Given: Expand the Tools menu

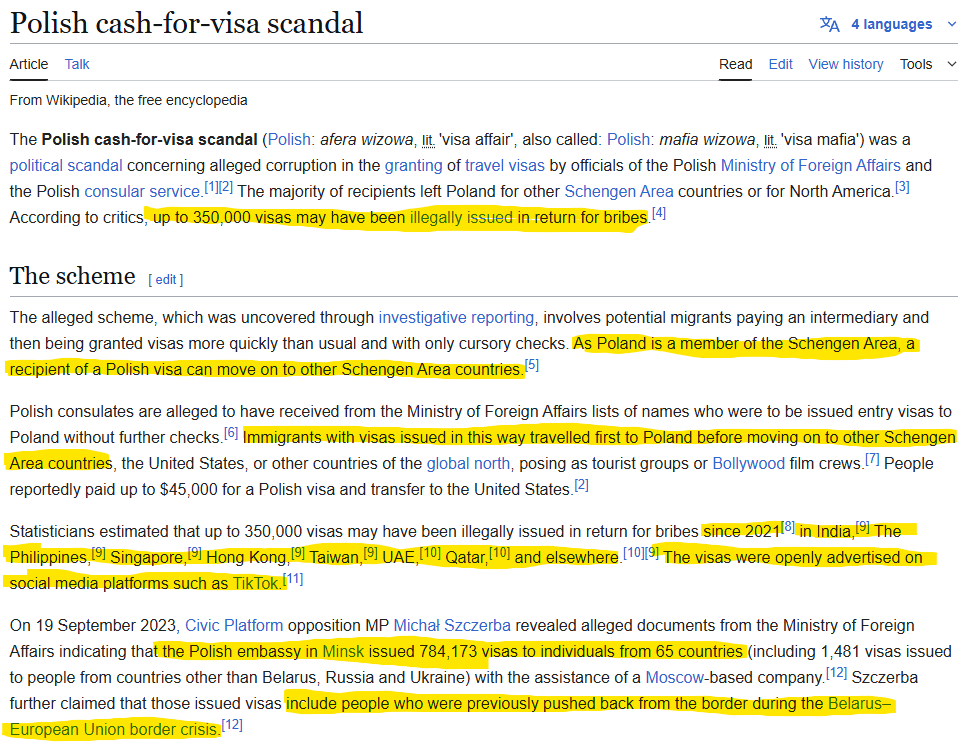Looking at the screenshot, I should point(928,64).
